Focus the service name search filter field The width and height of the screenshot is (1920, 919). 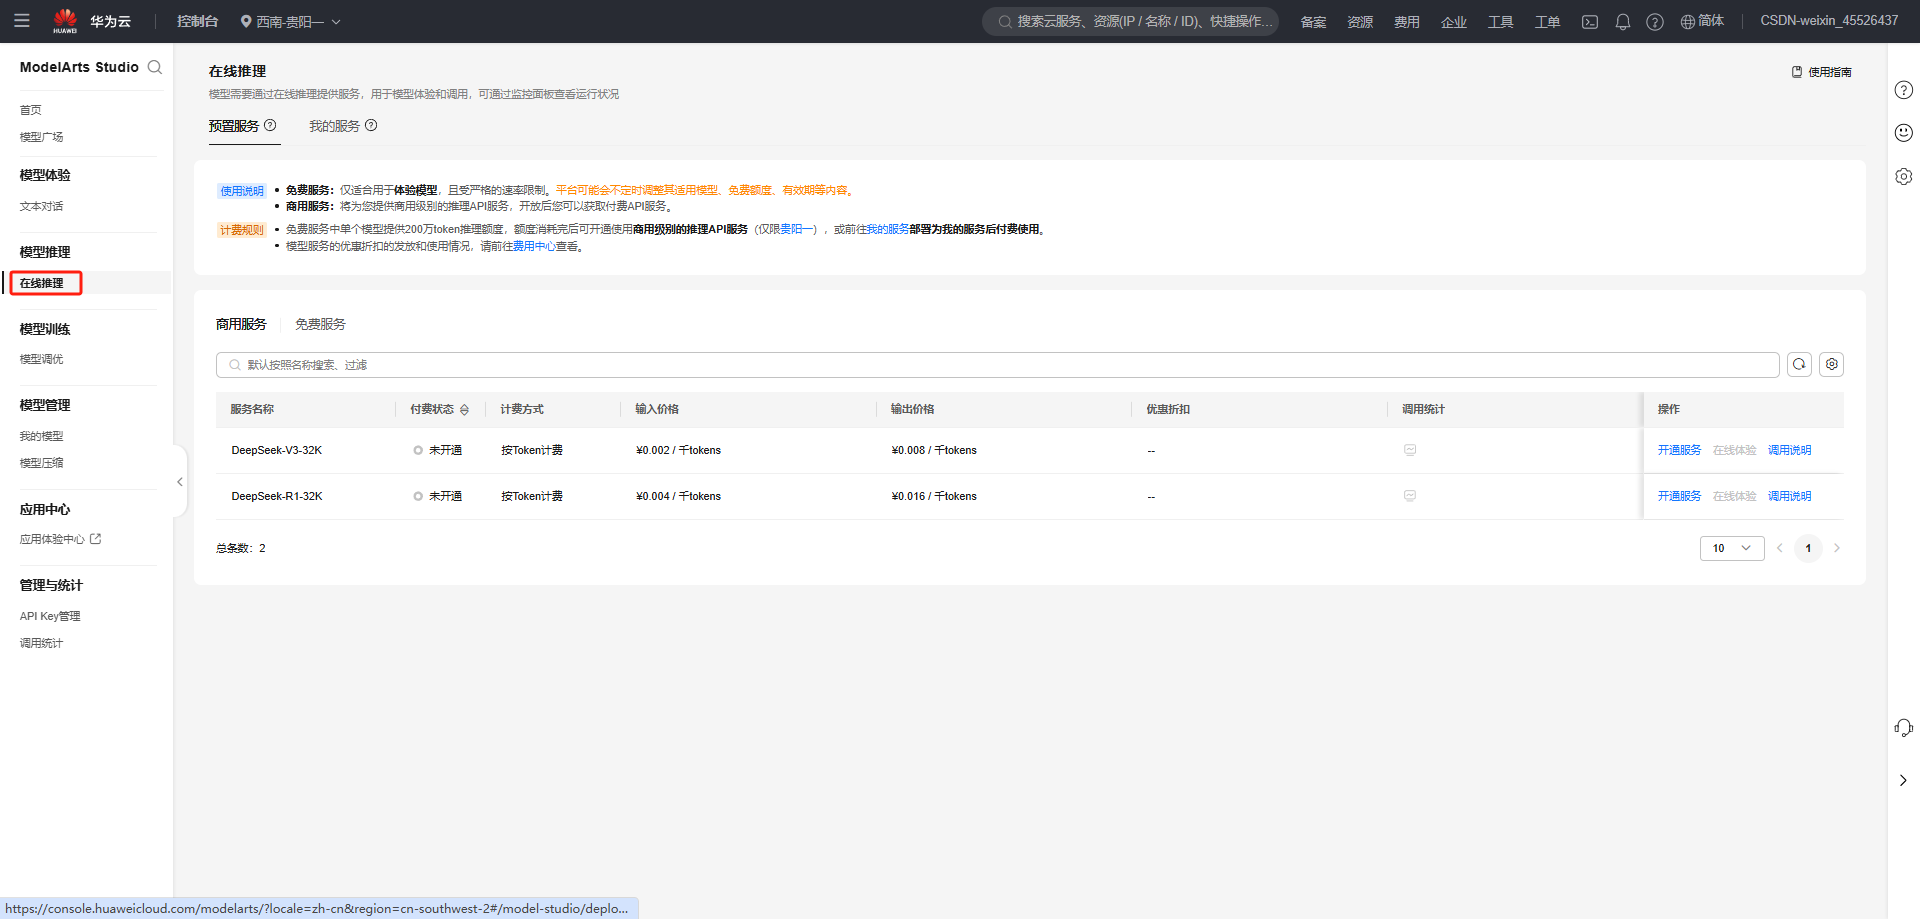tap(997, 365)
